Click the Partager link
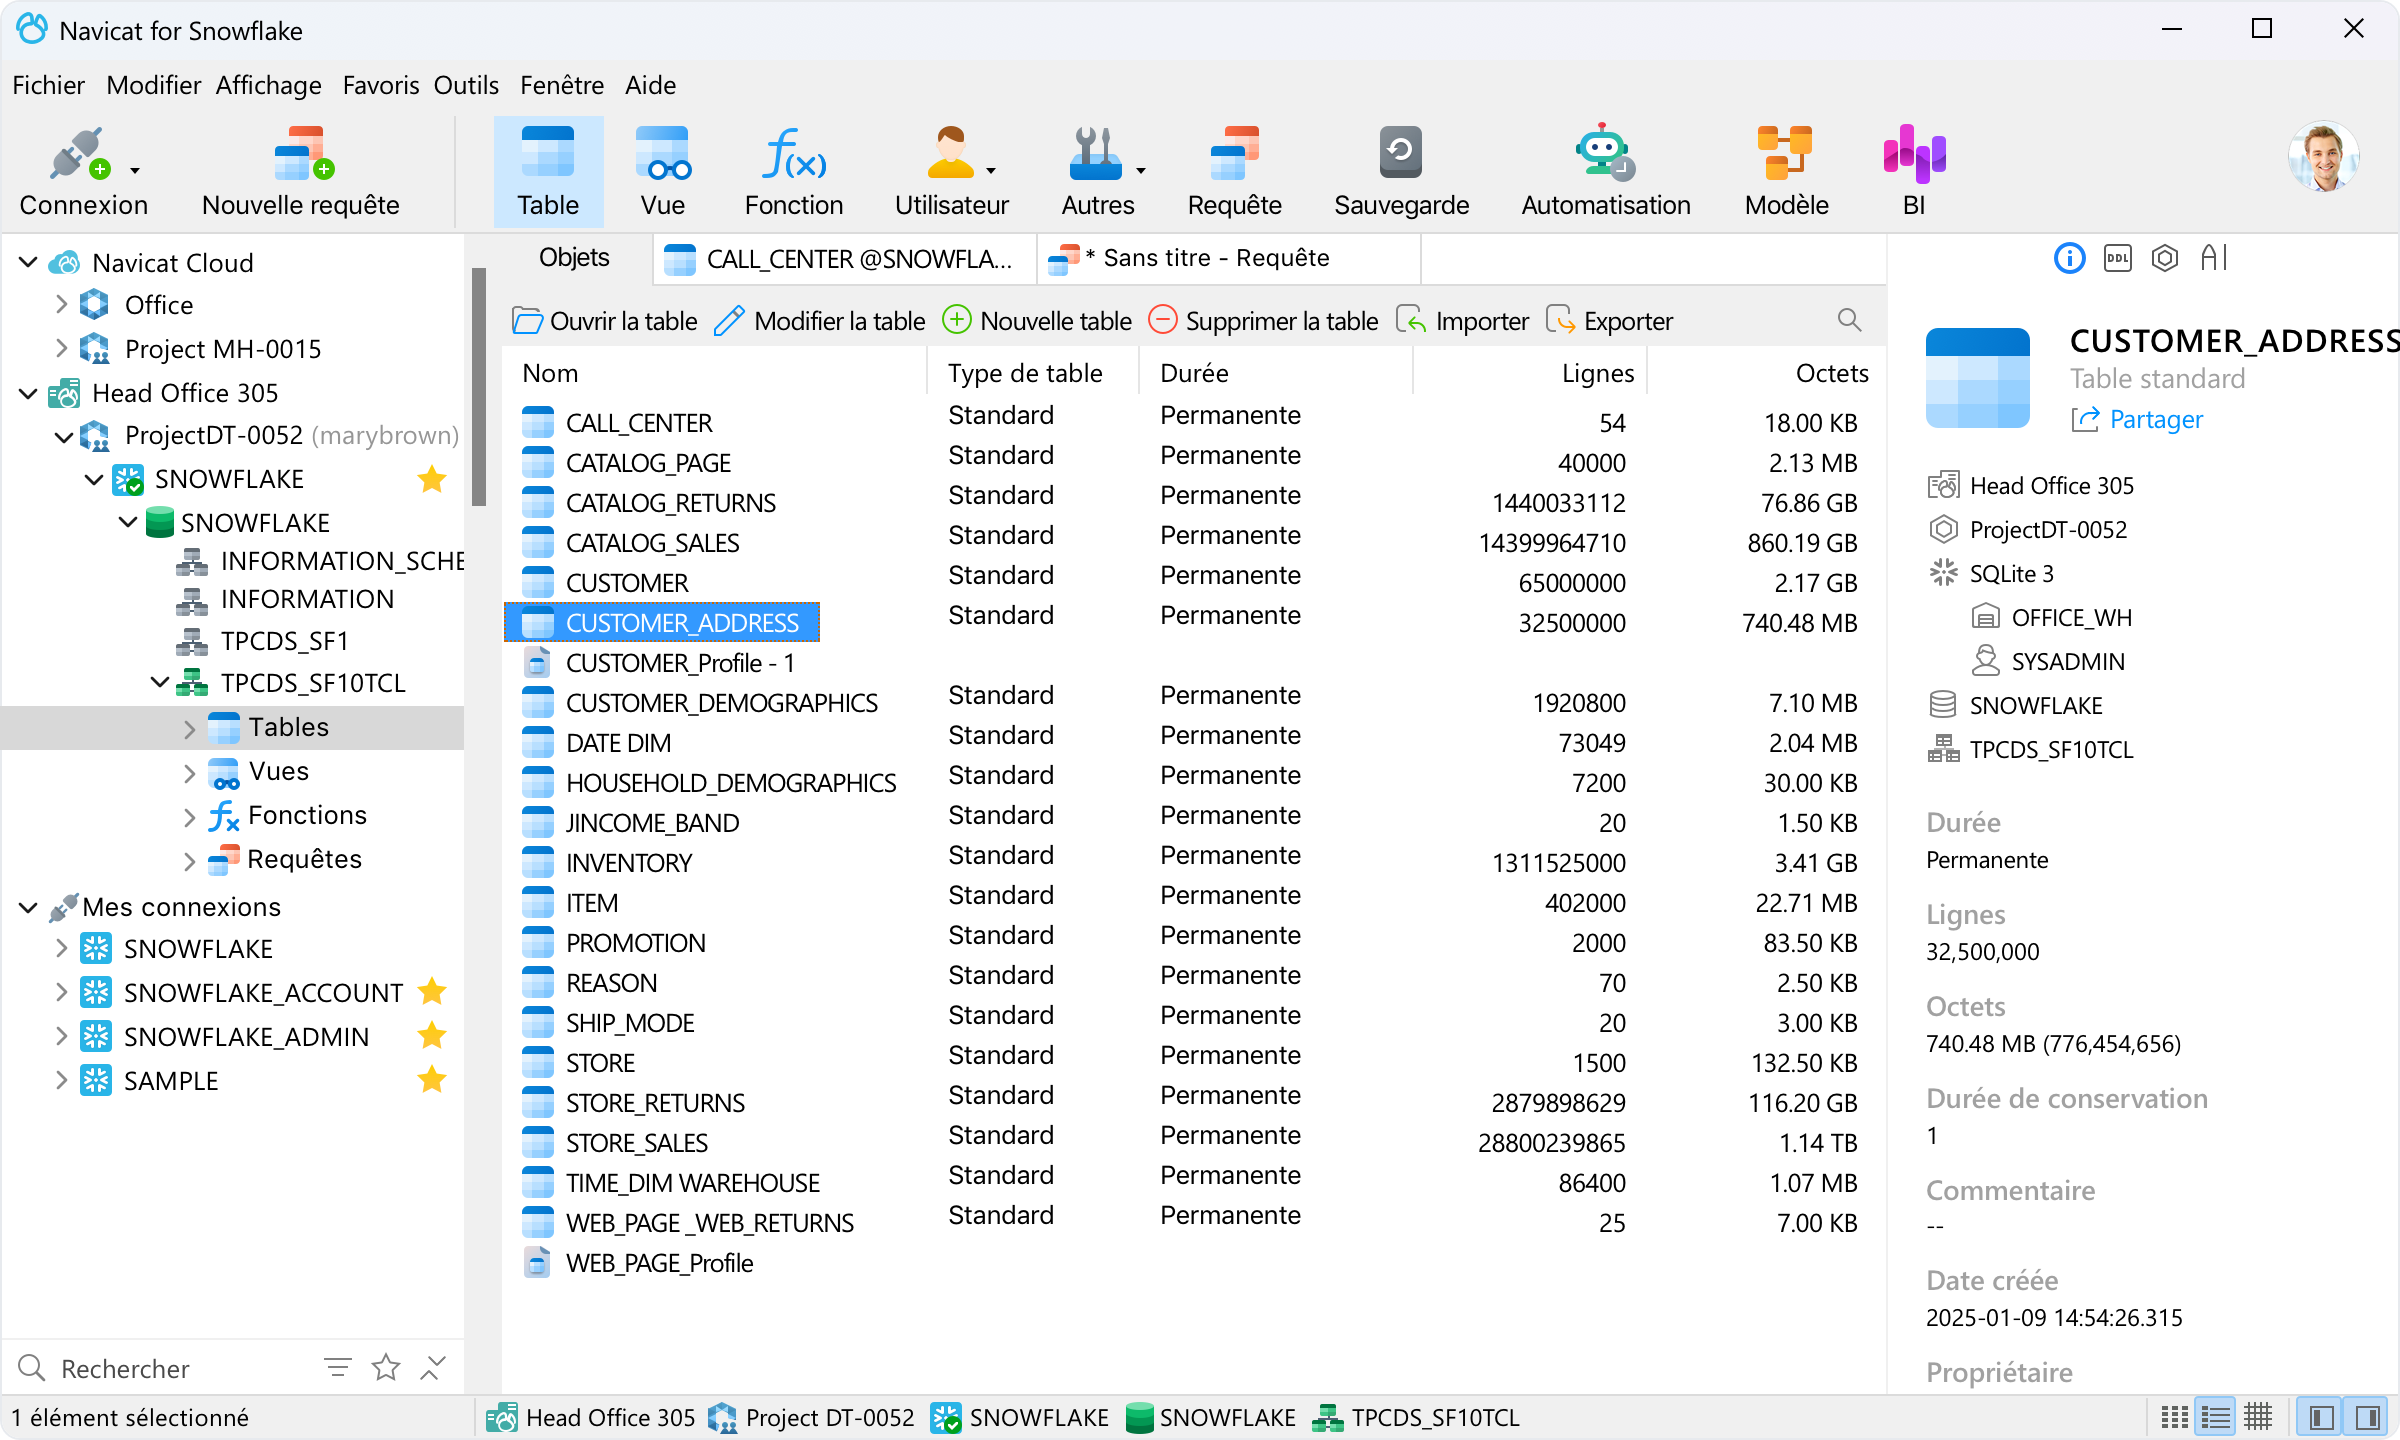Screen dimensions: 2400x1440 (2137, 419)
